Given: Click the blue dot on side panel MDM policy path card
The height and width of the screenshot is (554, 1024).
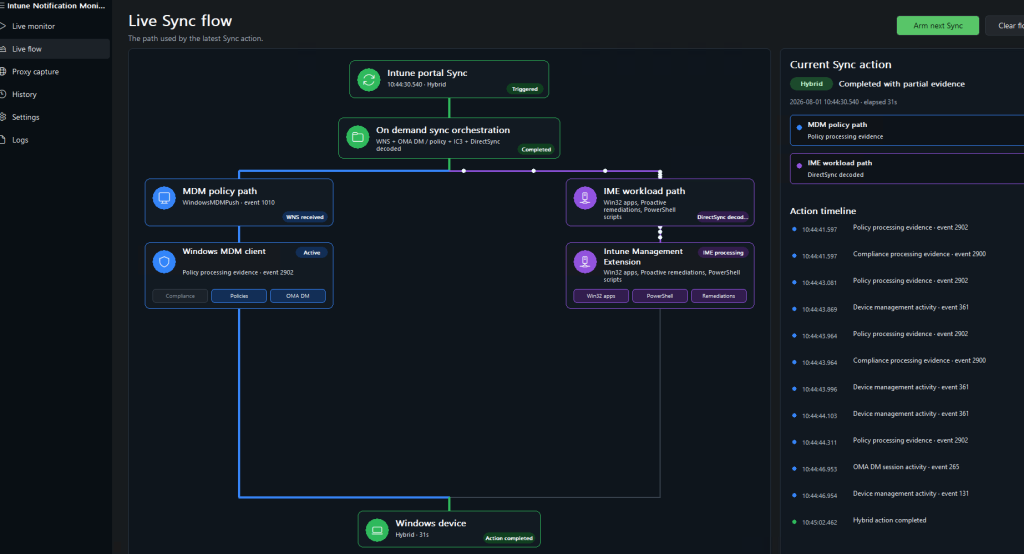Looking at the screenshot, I should click(x=799, y=127).
